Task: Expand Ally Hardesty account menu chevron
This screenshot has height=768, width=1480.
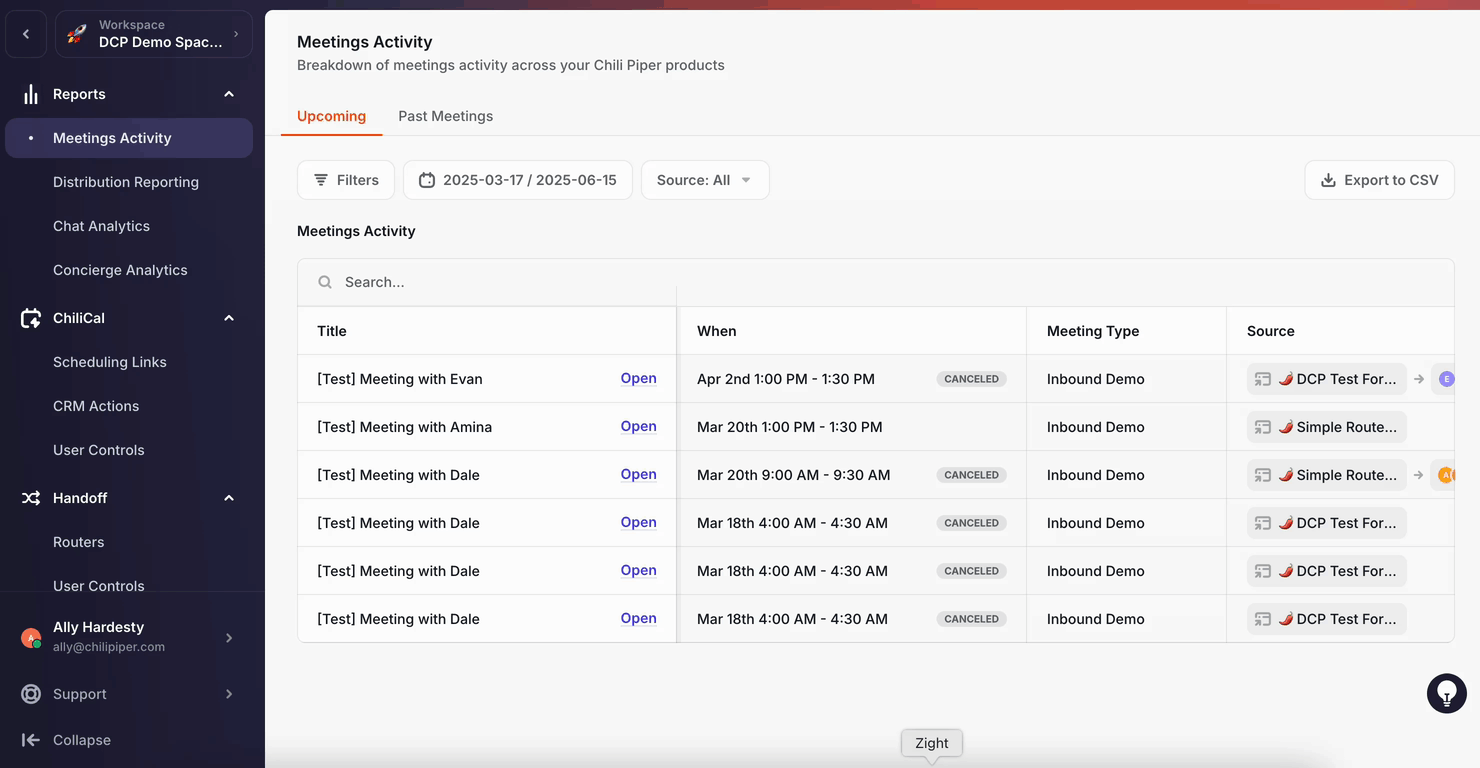Action: tap(229, 637)
